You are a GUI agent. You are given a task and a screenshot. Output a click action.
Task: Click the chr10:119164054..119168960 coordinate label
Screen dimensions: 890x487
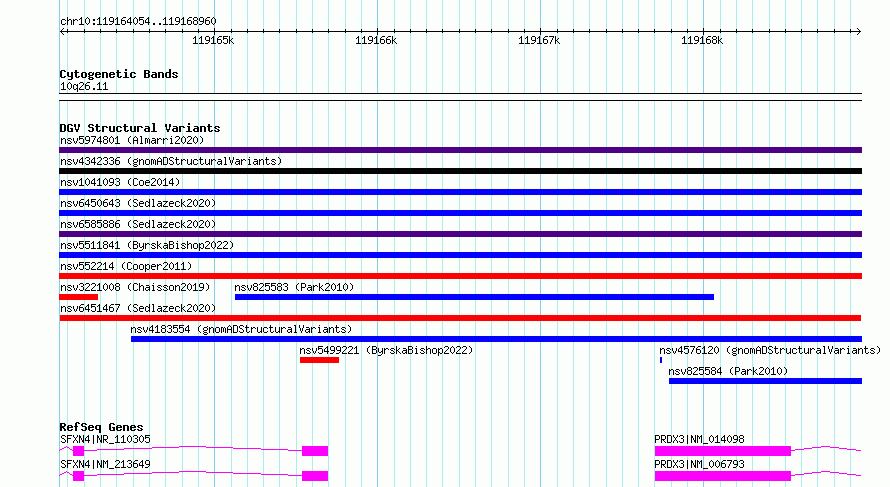[138, 21]
